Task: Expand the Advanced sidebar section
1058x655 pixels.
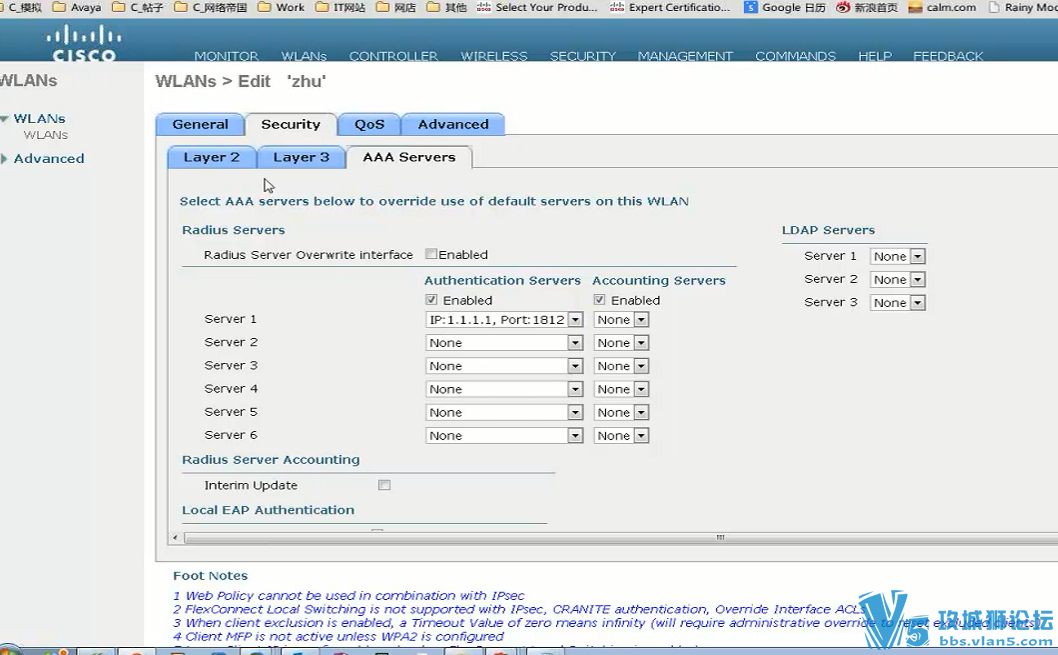Action: 4,159
